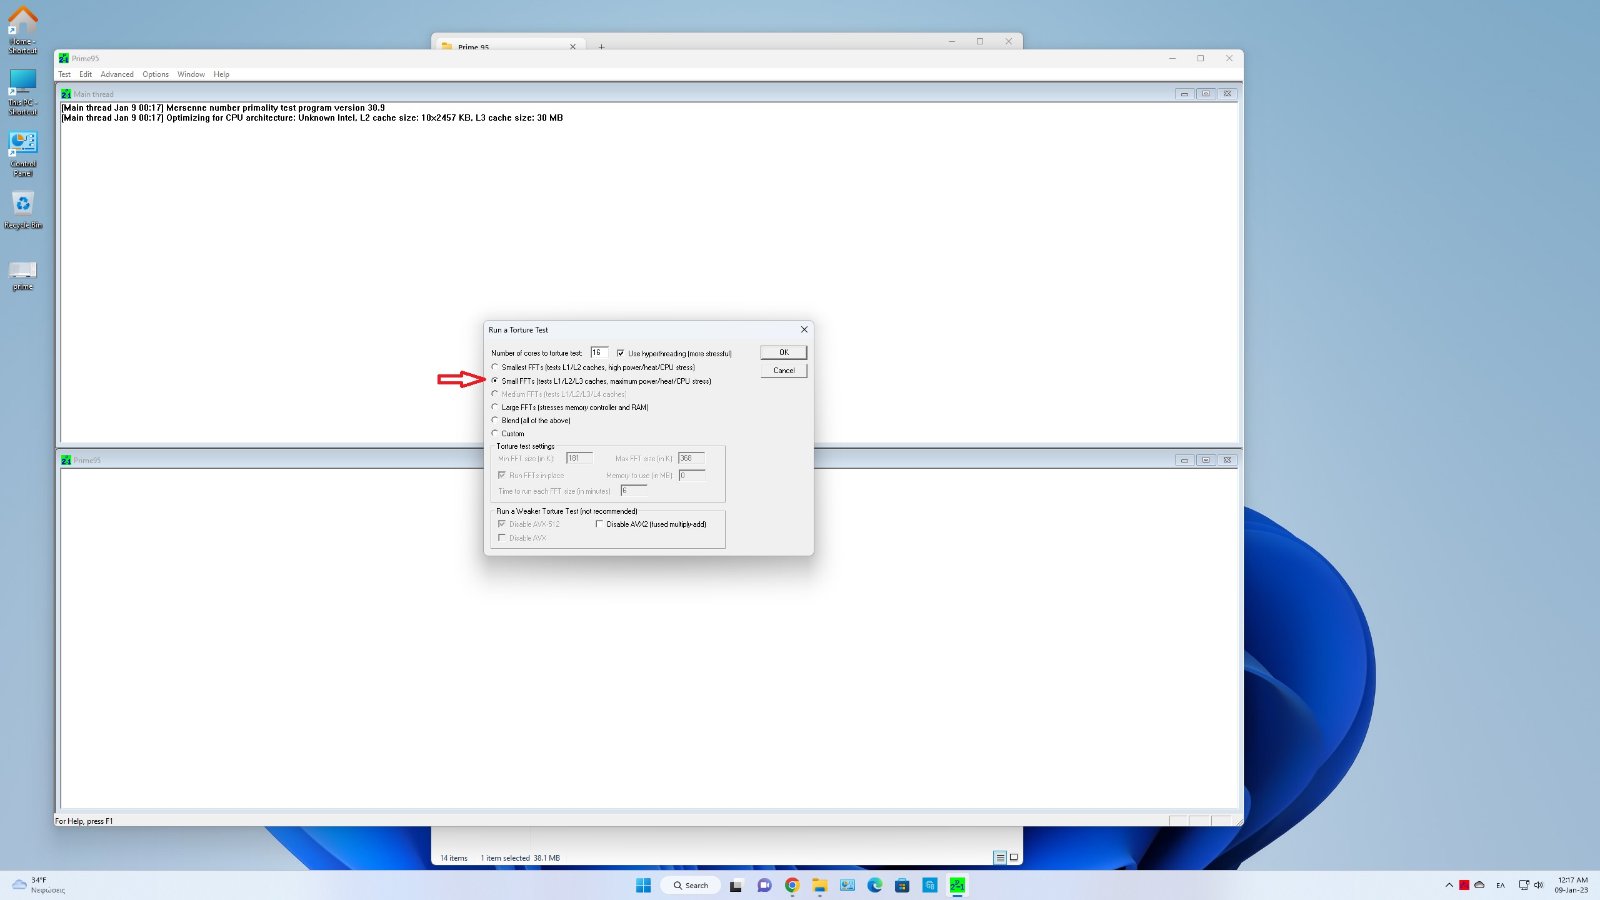Open the Advanced menu
Screen dimensions: 1600x900
(x=117, y=74)
